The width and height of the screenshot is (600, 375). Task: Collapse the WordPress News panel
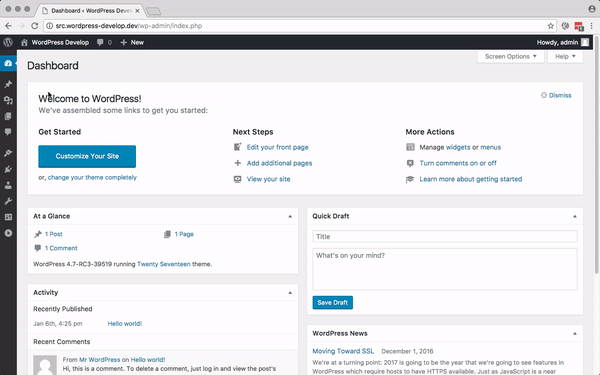tap(574, 334)
